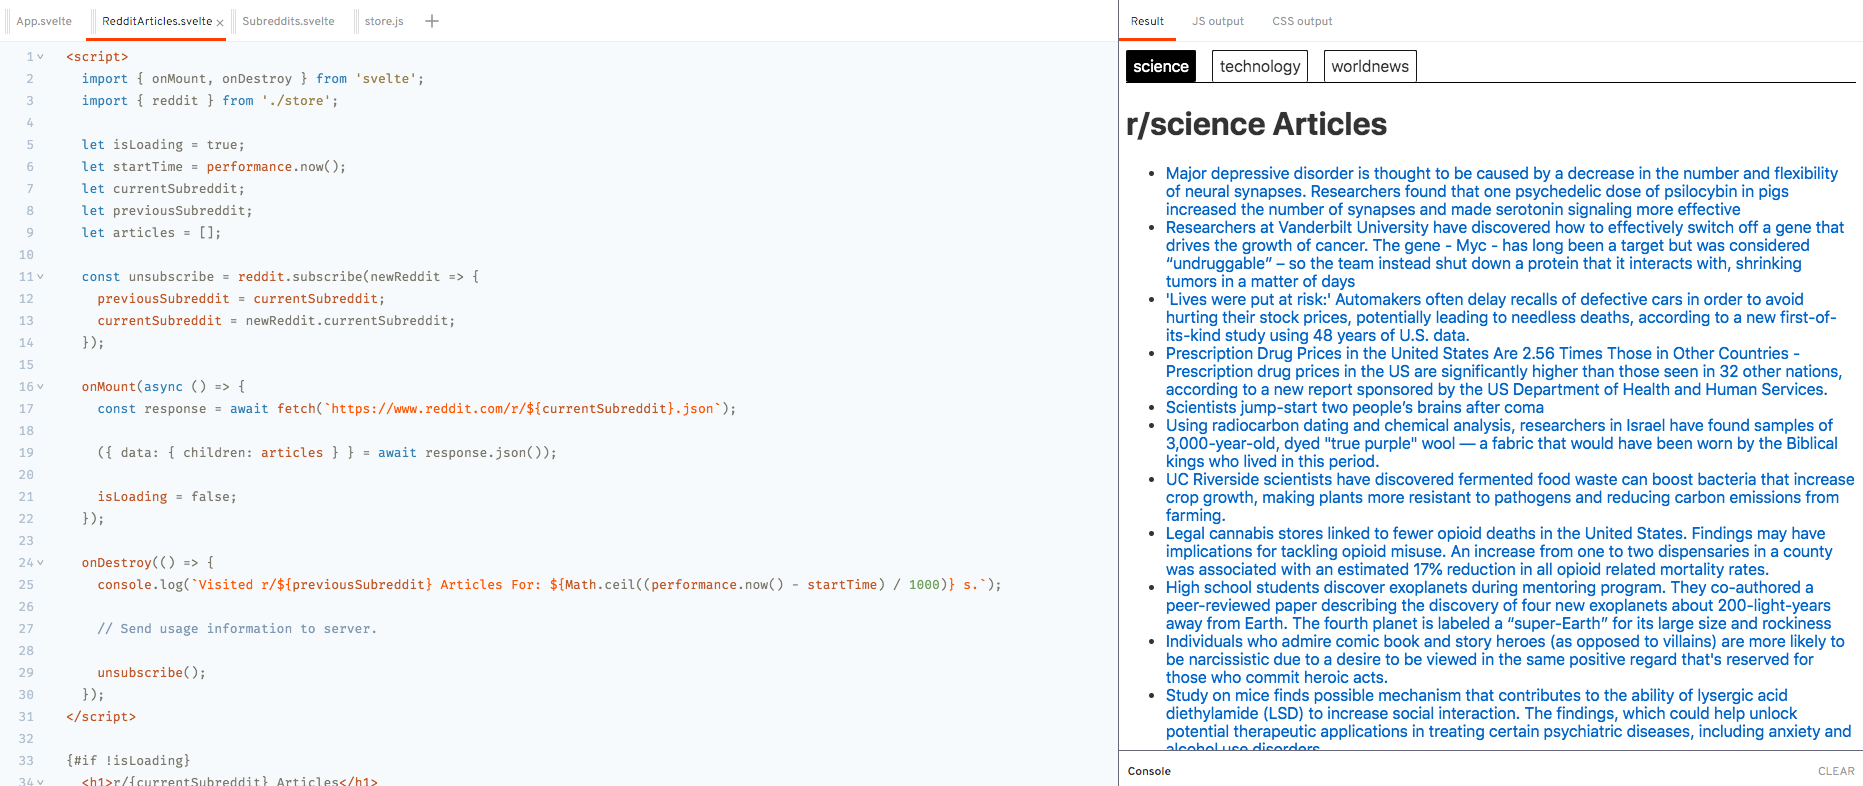Collapse the script block fold arrow on line 1
The width and height of the screenshot is (1863, 786).
tap(40, 57)
